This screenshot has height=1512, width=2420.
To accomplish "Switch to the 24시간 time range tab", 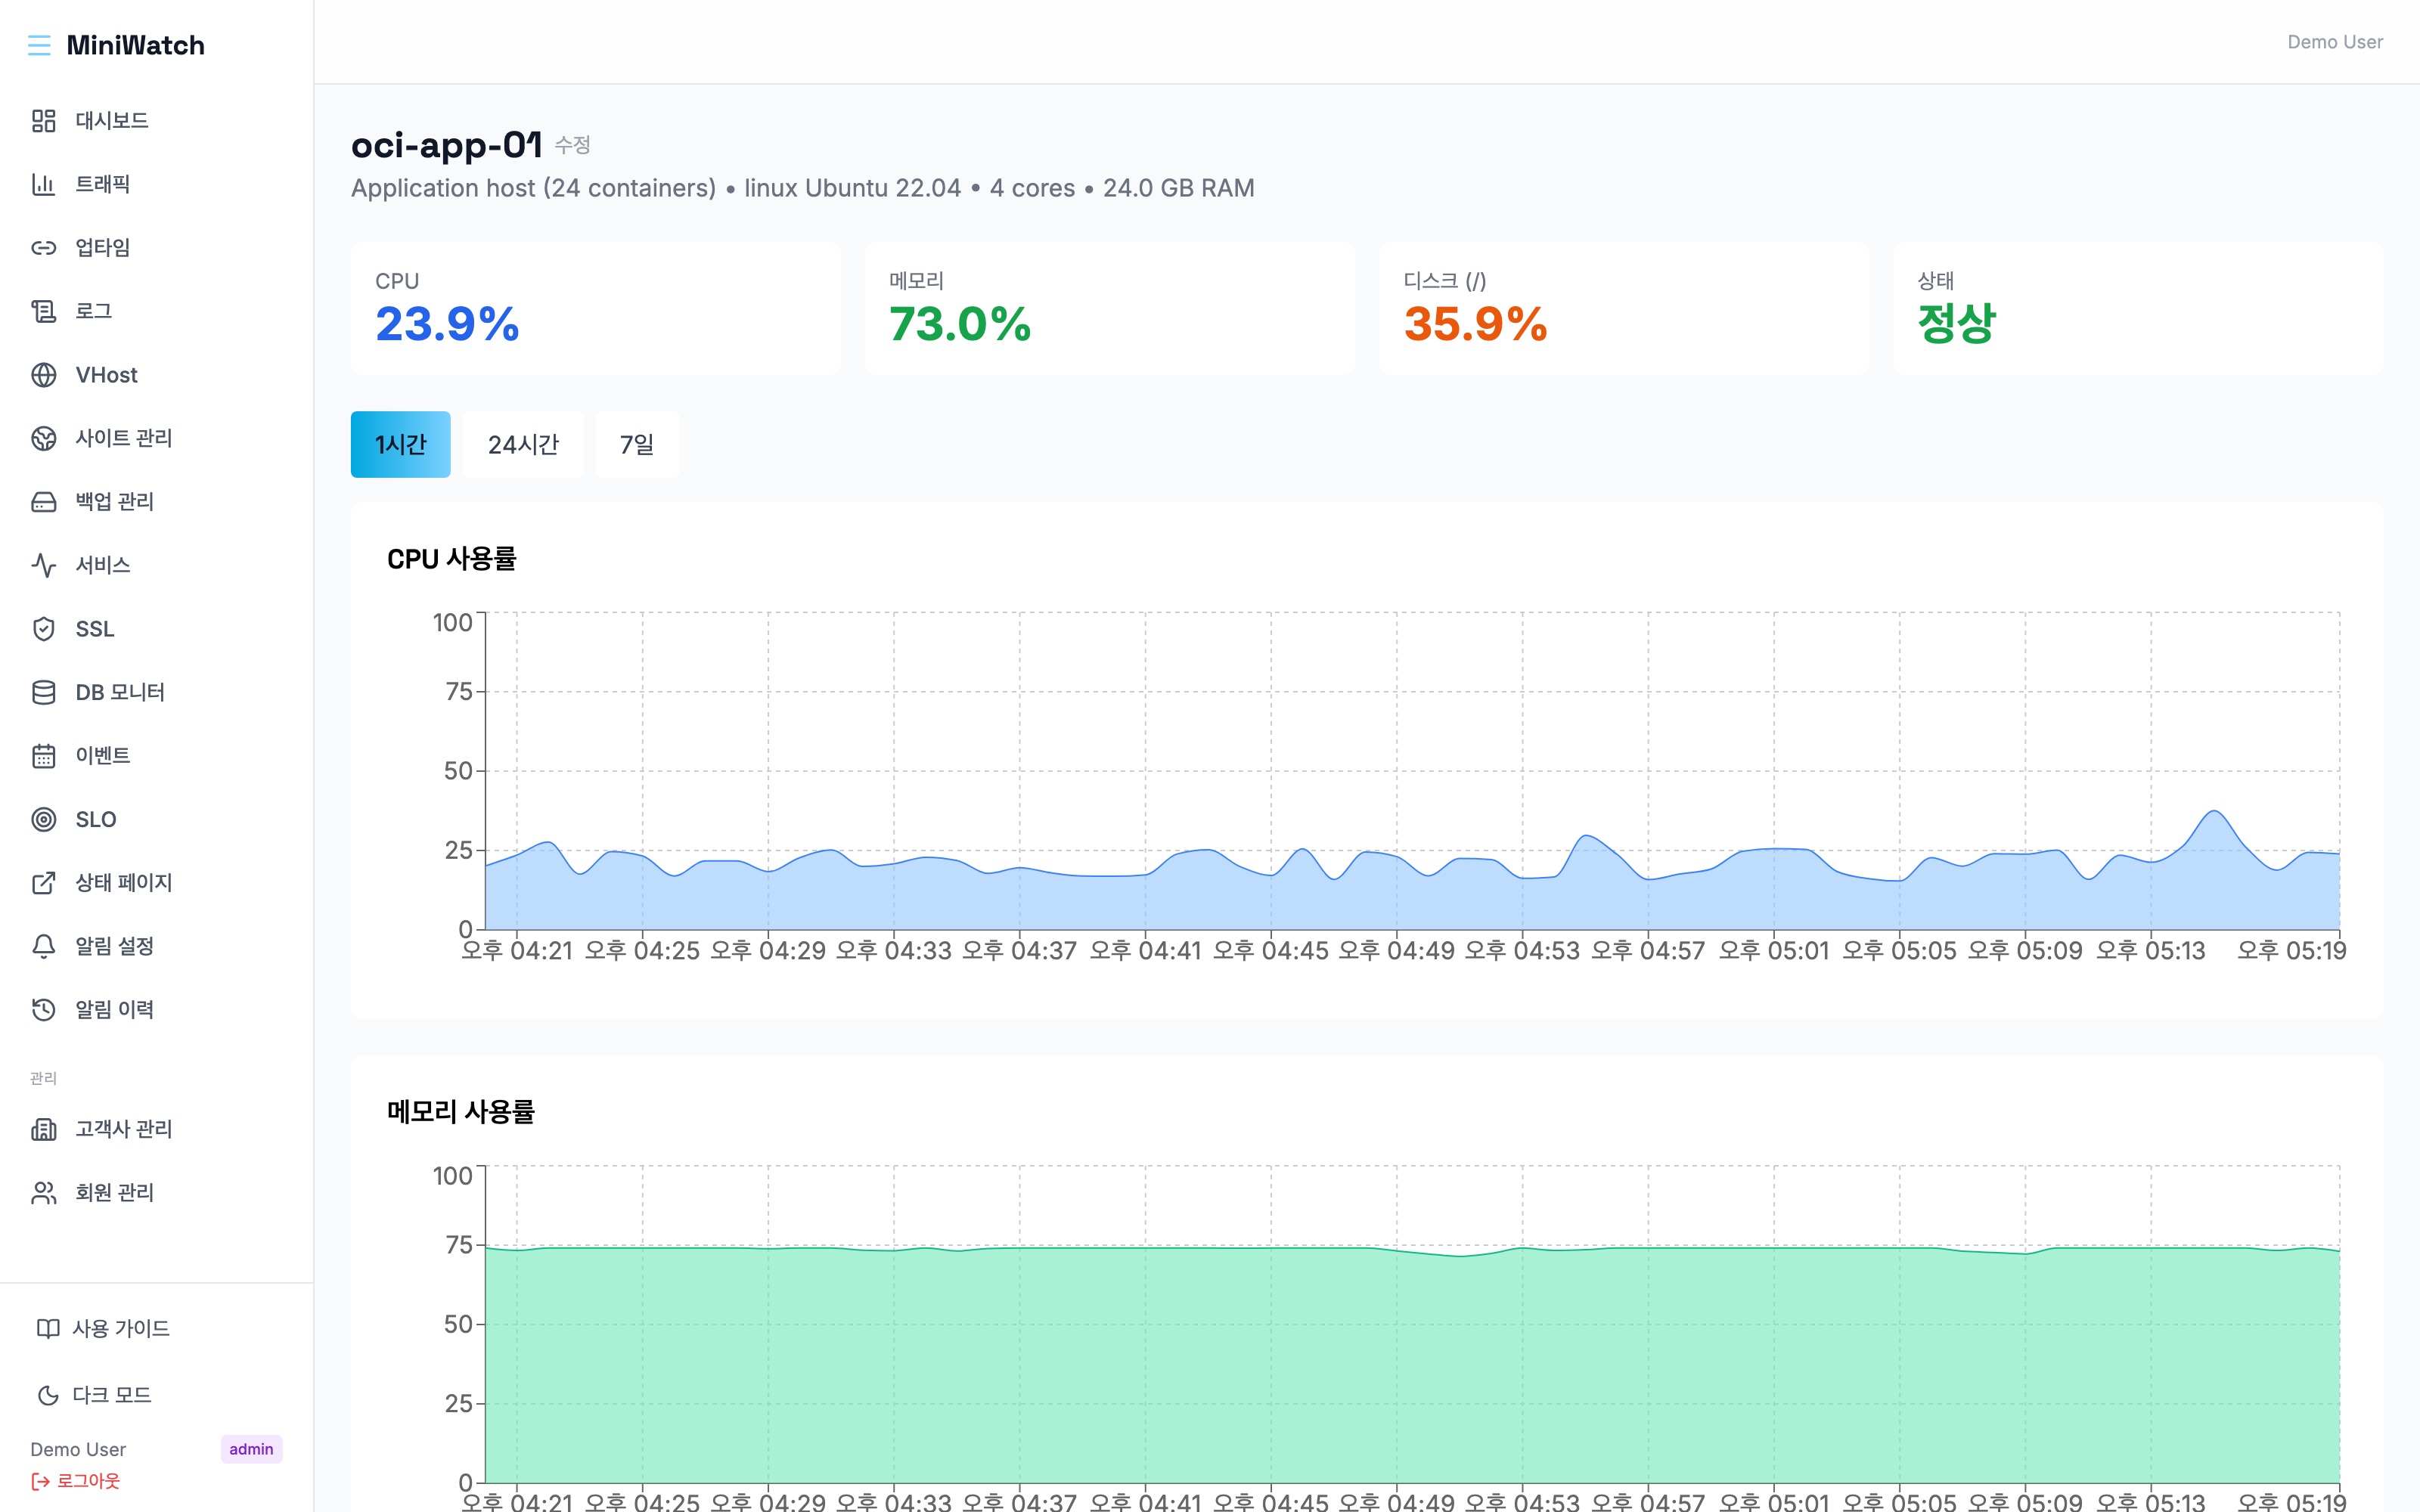I will [x=523, y=444].
